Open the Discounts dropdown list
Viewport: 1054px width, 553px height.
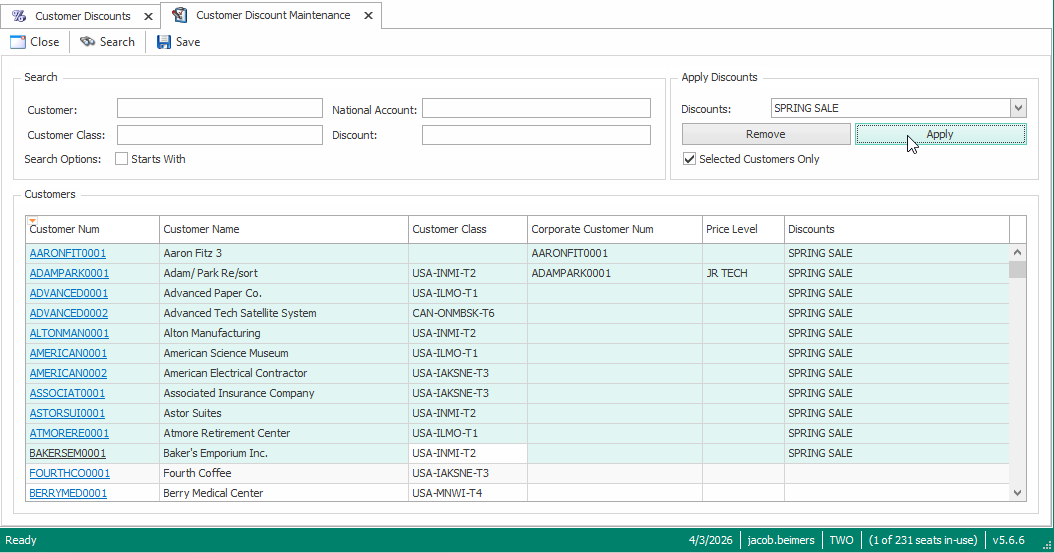(x=1018, y=108)
